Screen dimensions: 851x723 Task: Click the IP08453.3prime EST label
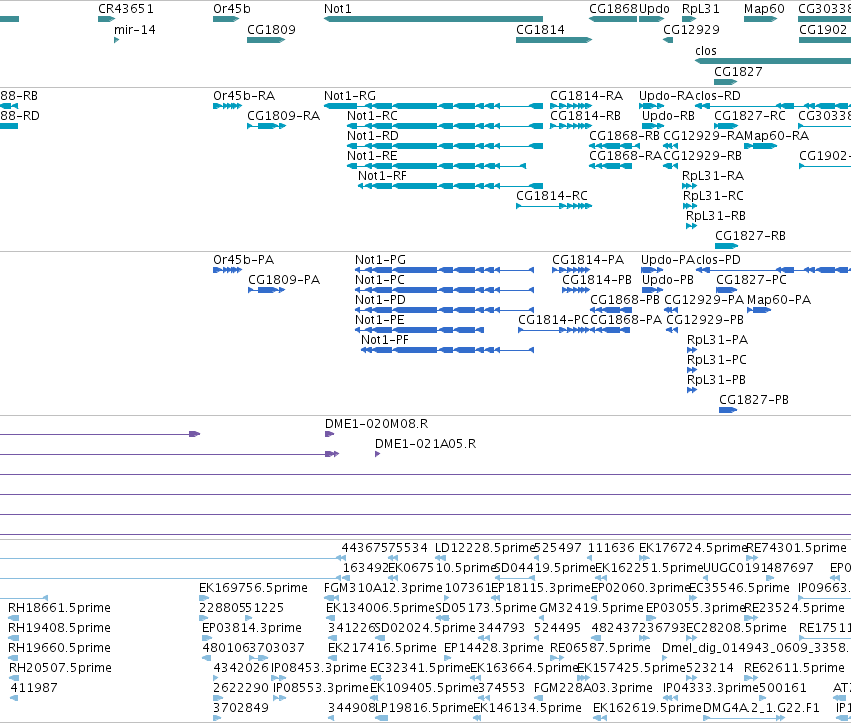tap(319, 668)
